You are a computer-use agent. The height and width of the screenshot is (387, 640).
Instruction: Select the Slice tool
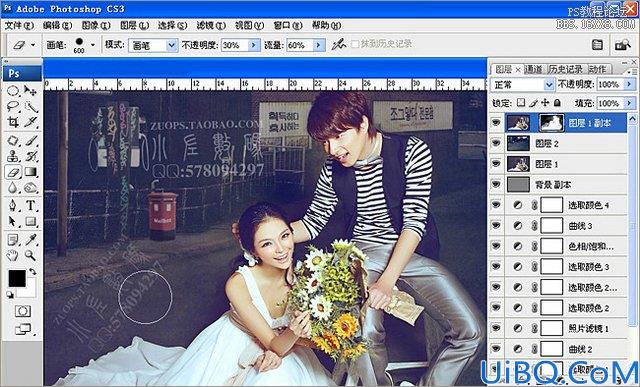(x=31, y=122)
